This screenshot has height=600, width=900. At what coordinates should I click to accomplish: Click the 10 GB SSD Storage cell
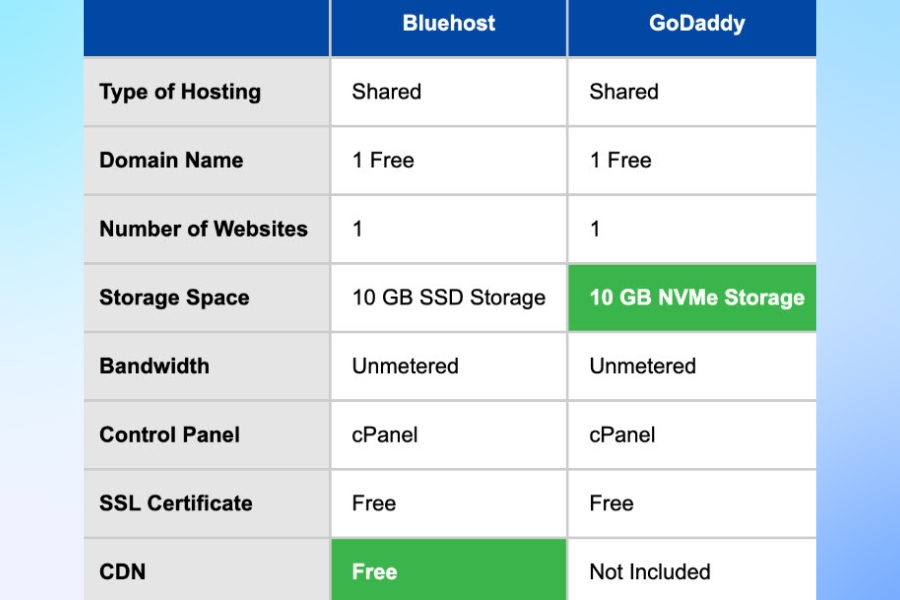click(448, 297)
